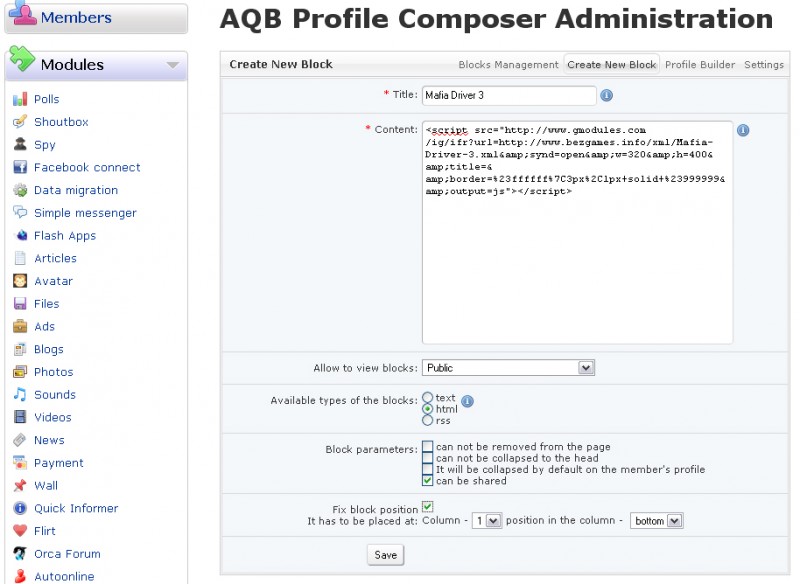The image size is (800, 584).
Task: Click the Avatar face icon
Action: click(20, 281)
